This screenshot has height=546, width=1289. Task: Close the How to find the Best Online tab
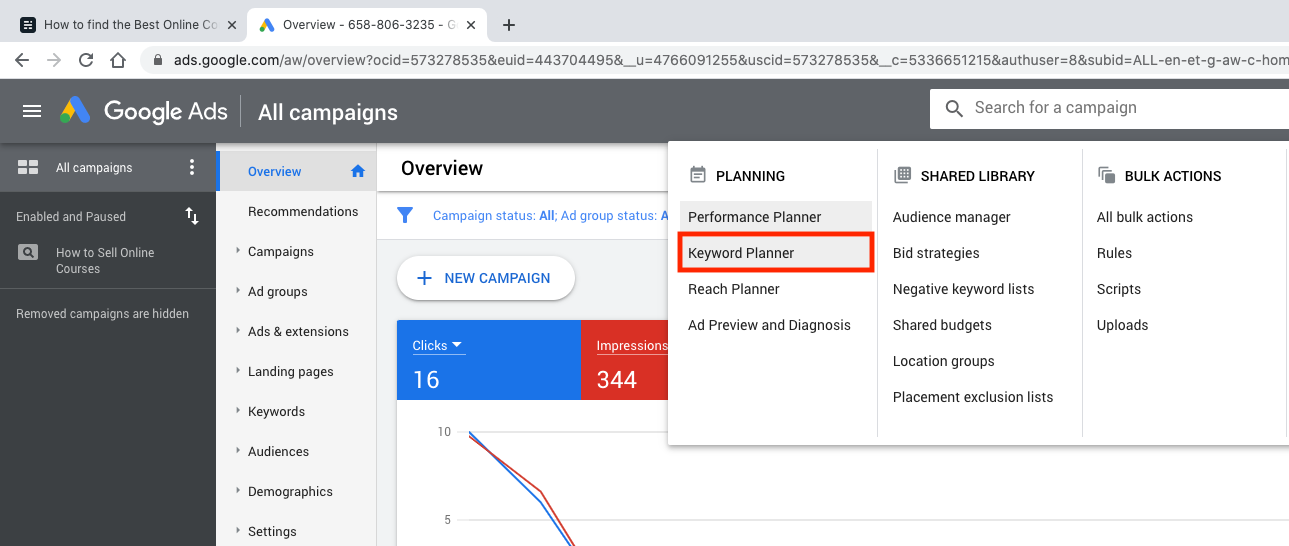click(231, 25)
